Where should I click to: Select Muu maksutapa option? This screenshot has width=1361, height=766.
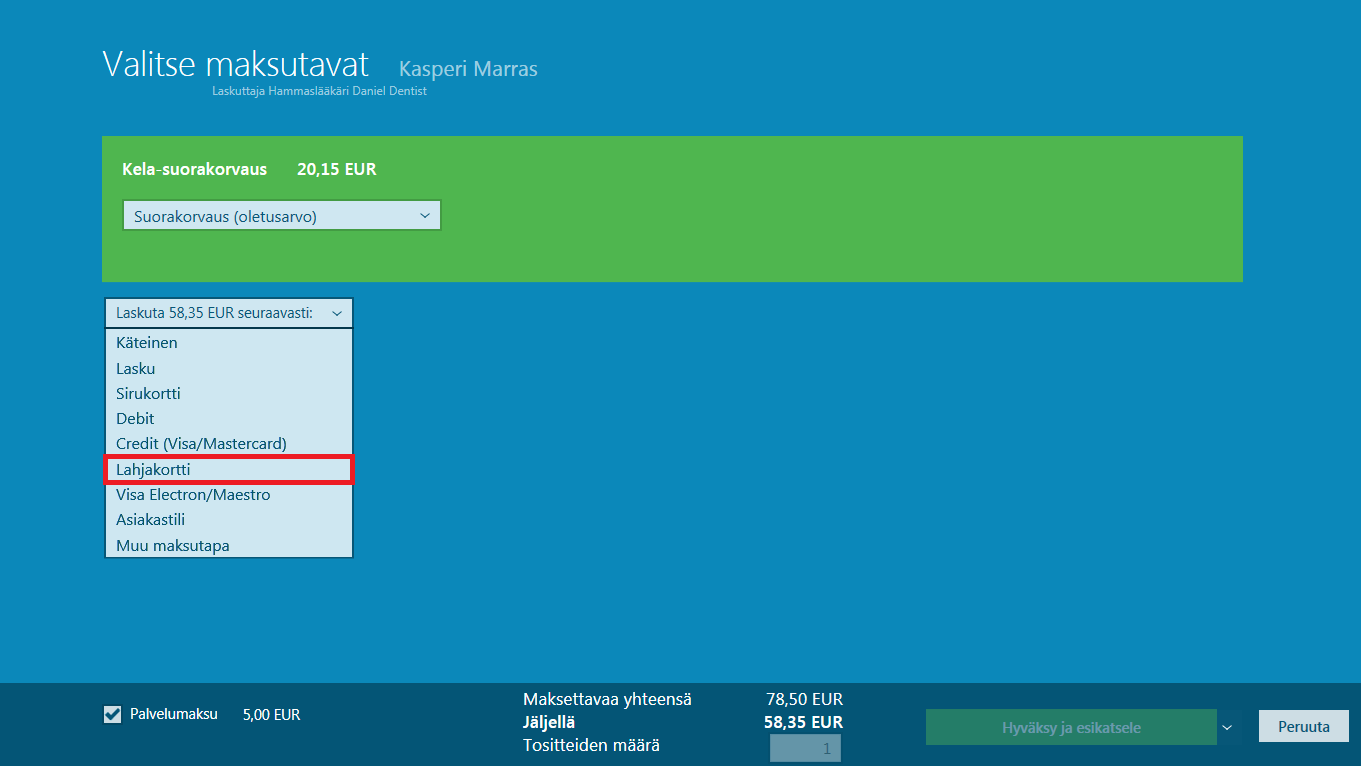pyautogui.click(x=228, y=545)
